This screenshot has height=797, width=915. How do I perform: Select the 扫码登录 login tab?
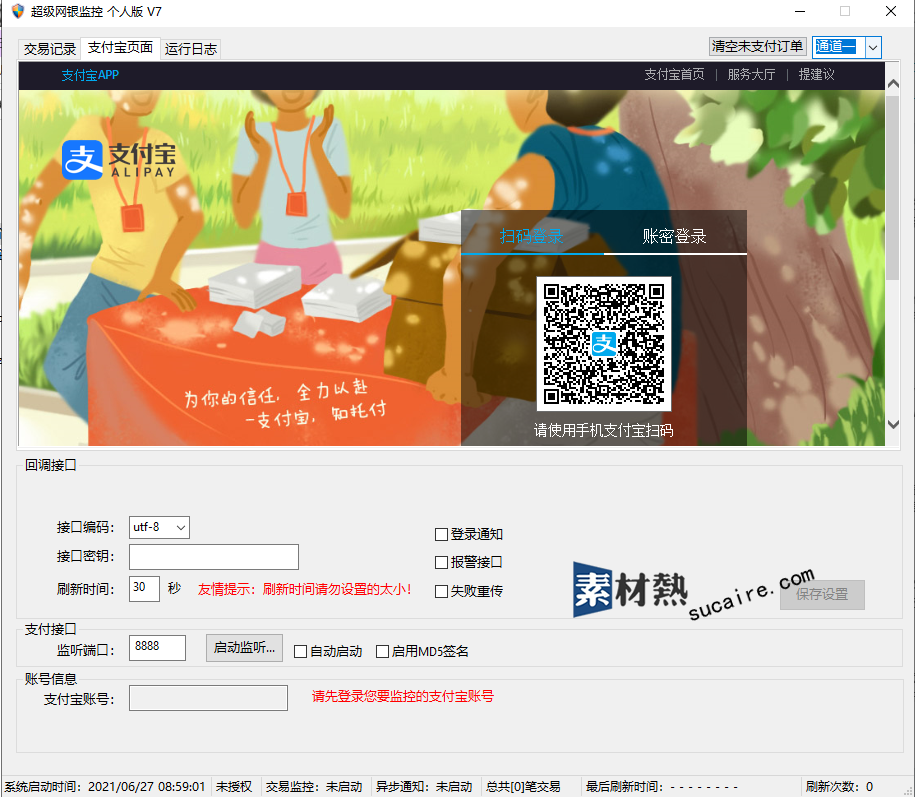pyautogui.click(x=532, y=236)
